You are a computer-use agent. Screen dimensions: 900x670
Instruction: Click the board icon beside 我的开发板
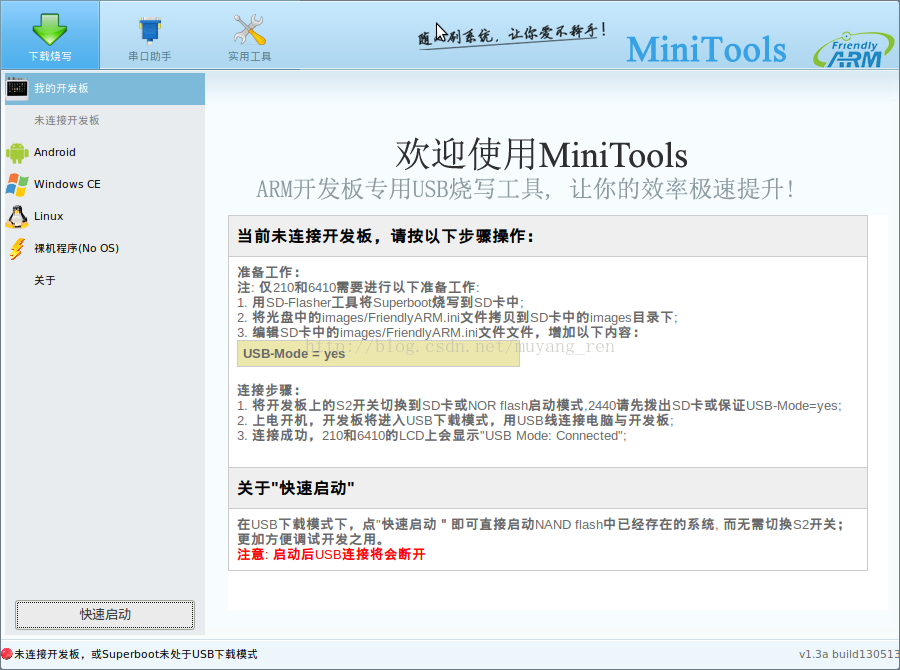(x=17, y=88)
